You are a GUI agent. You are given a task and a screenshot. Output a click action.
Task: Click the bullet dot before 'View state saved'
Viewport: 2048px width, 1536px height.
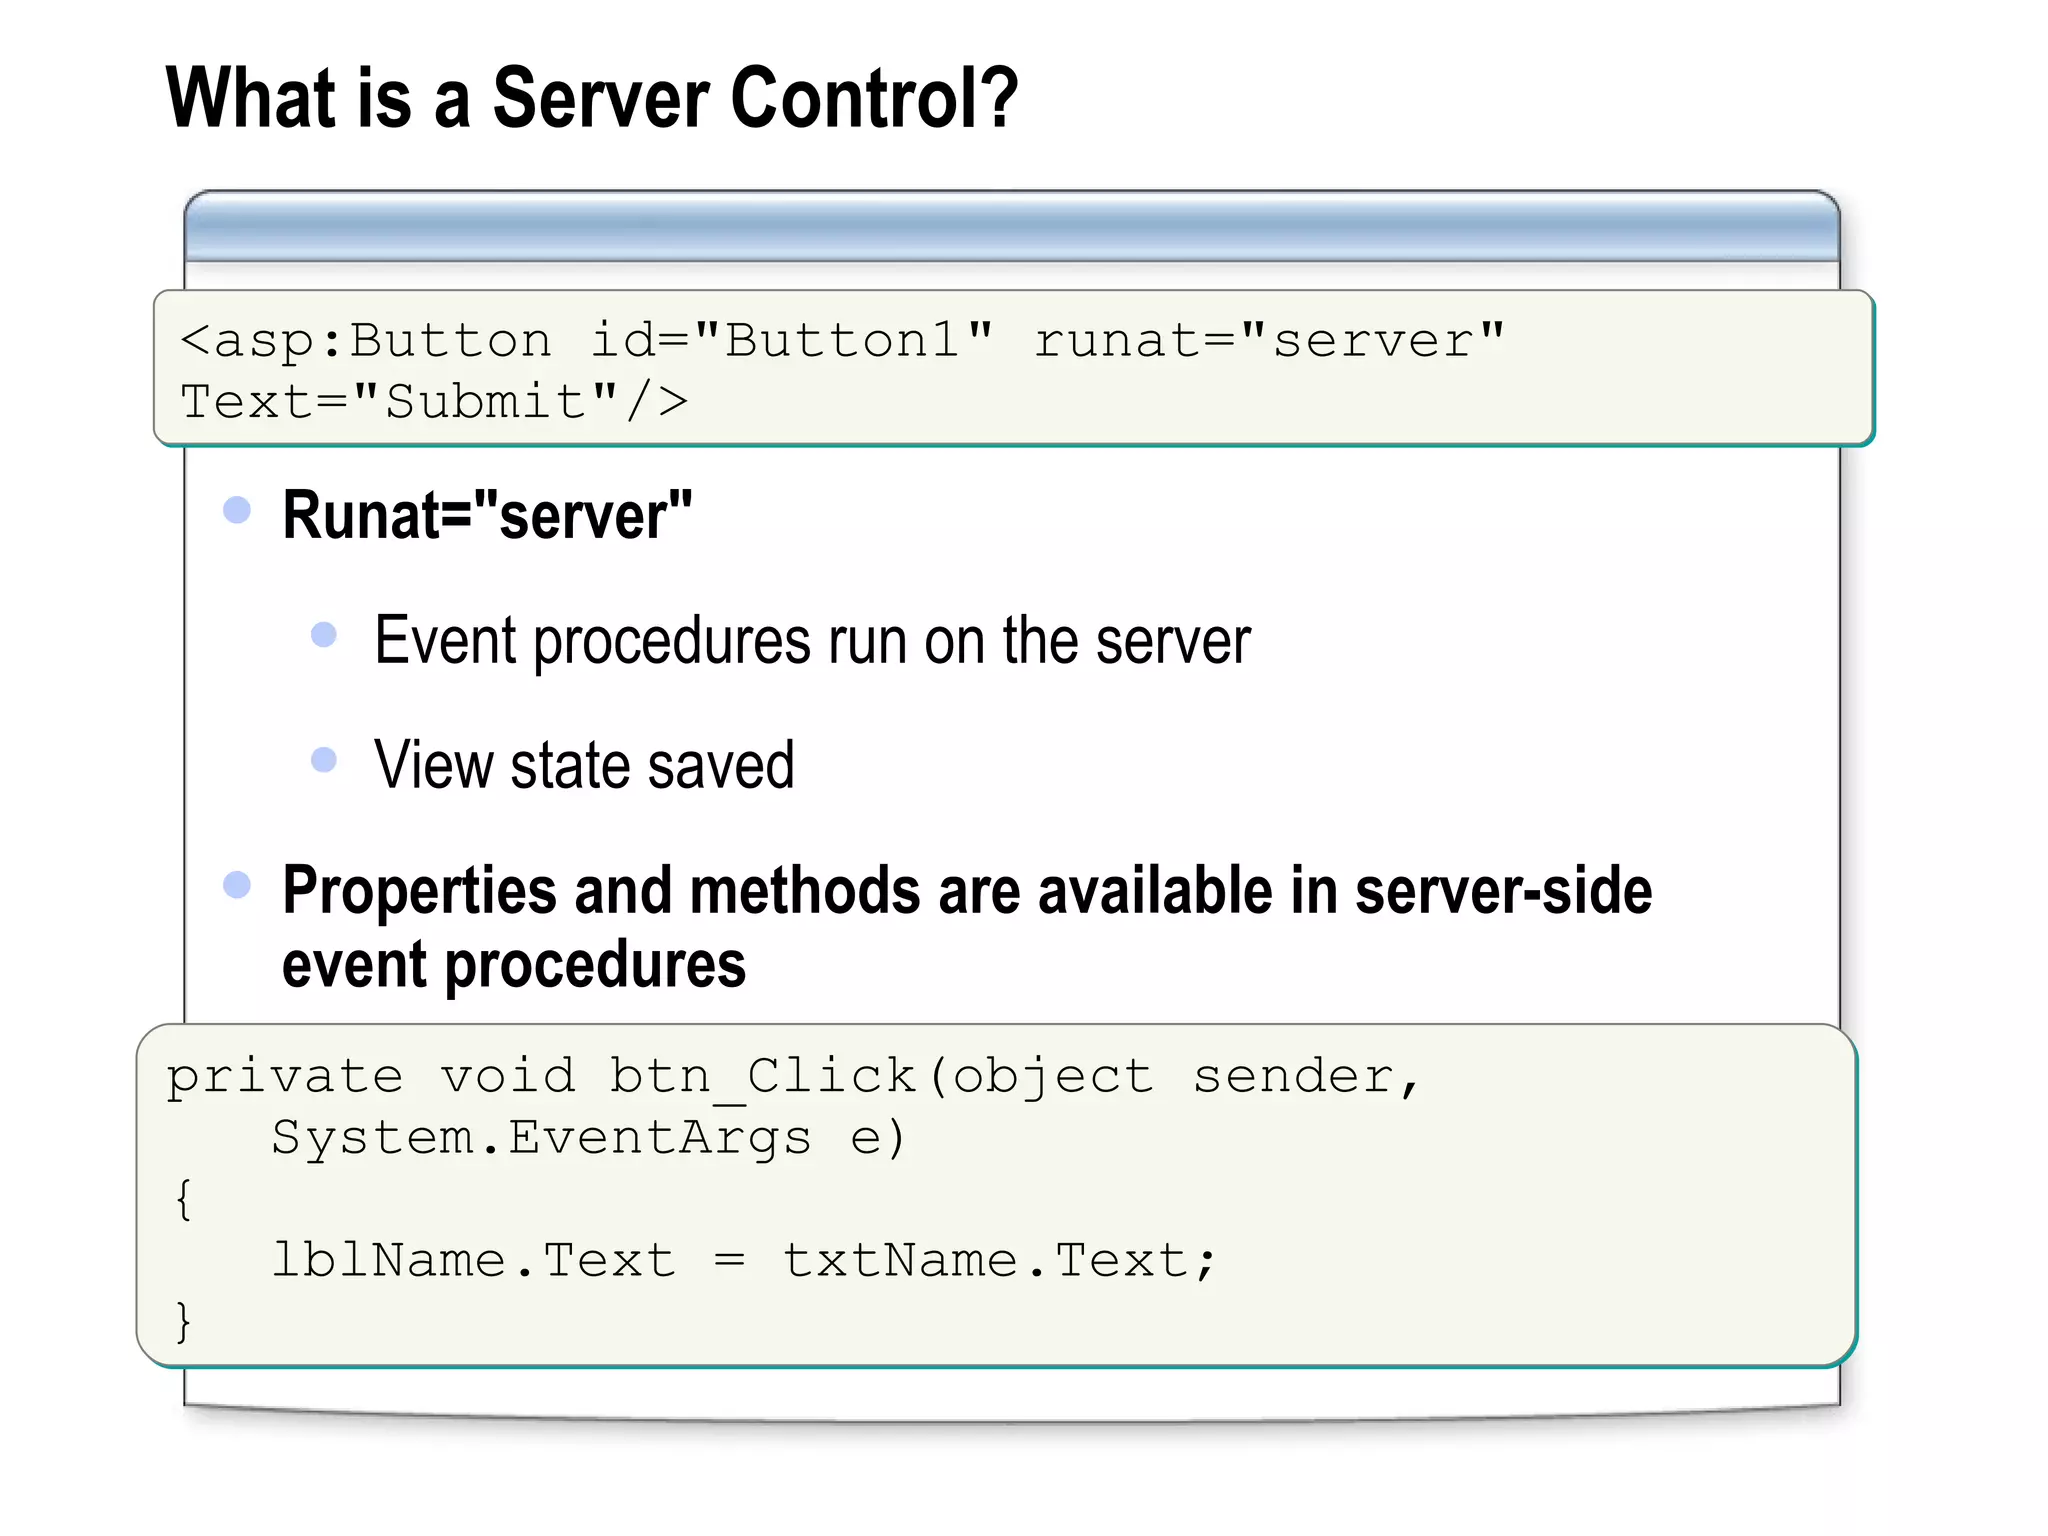tap(324, 760)
